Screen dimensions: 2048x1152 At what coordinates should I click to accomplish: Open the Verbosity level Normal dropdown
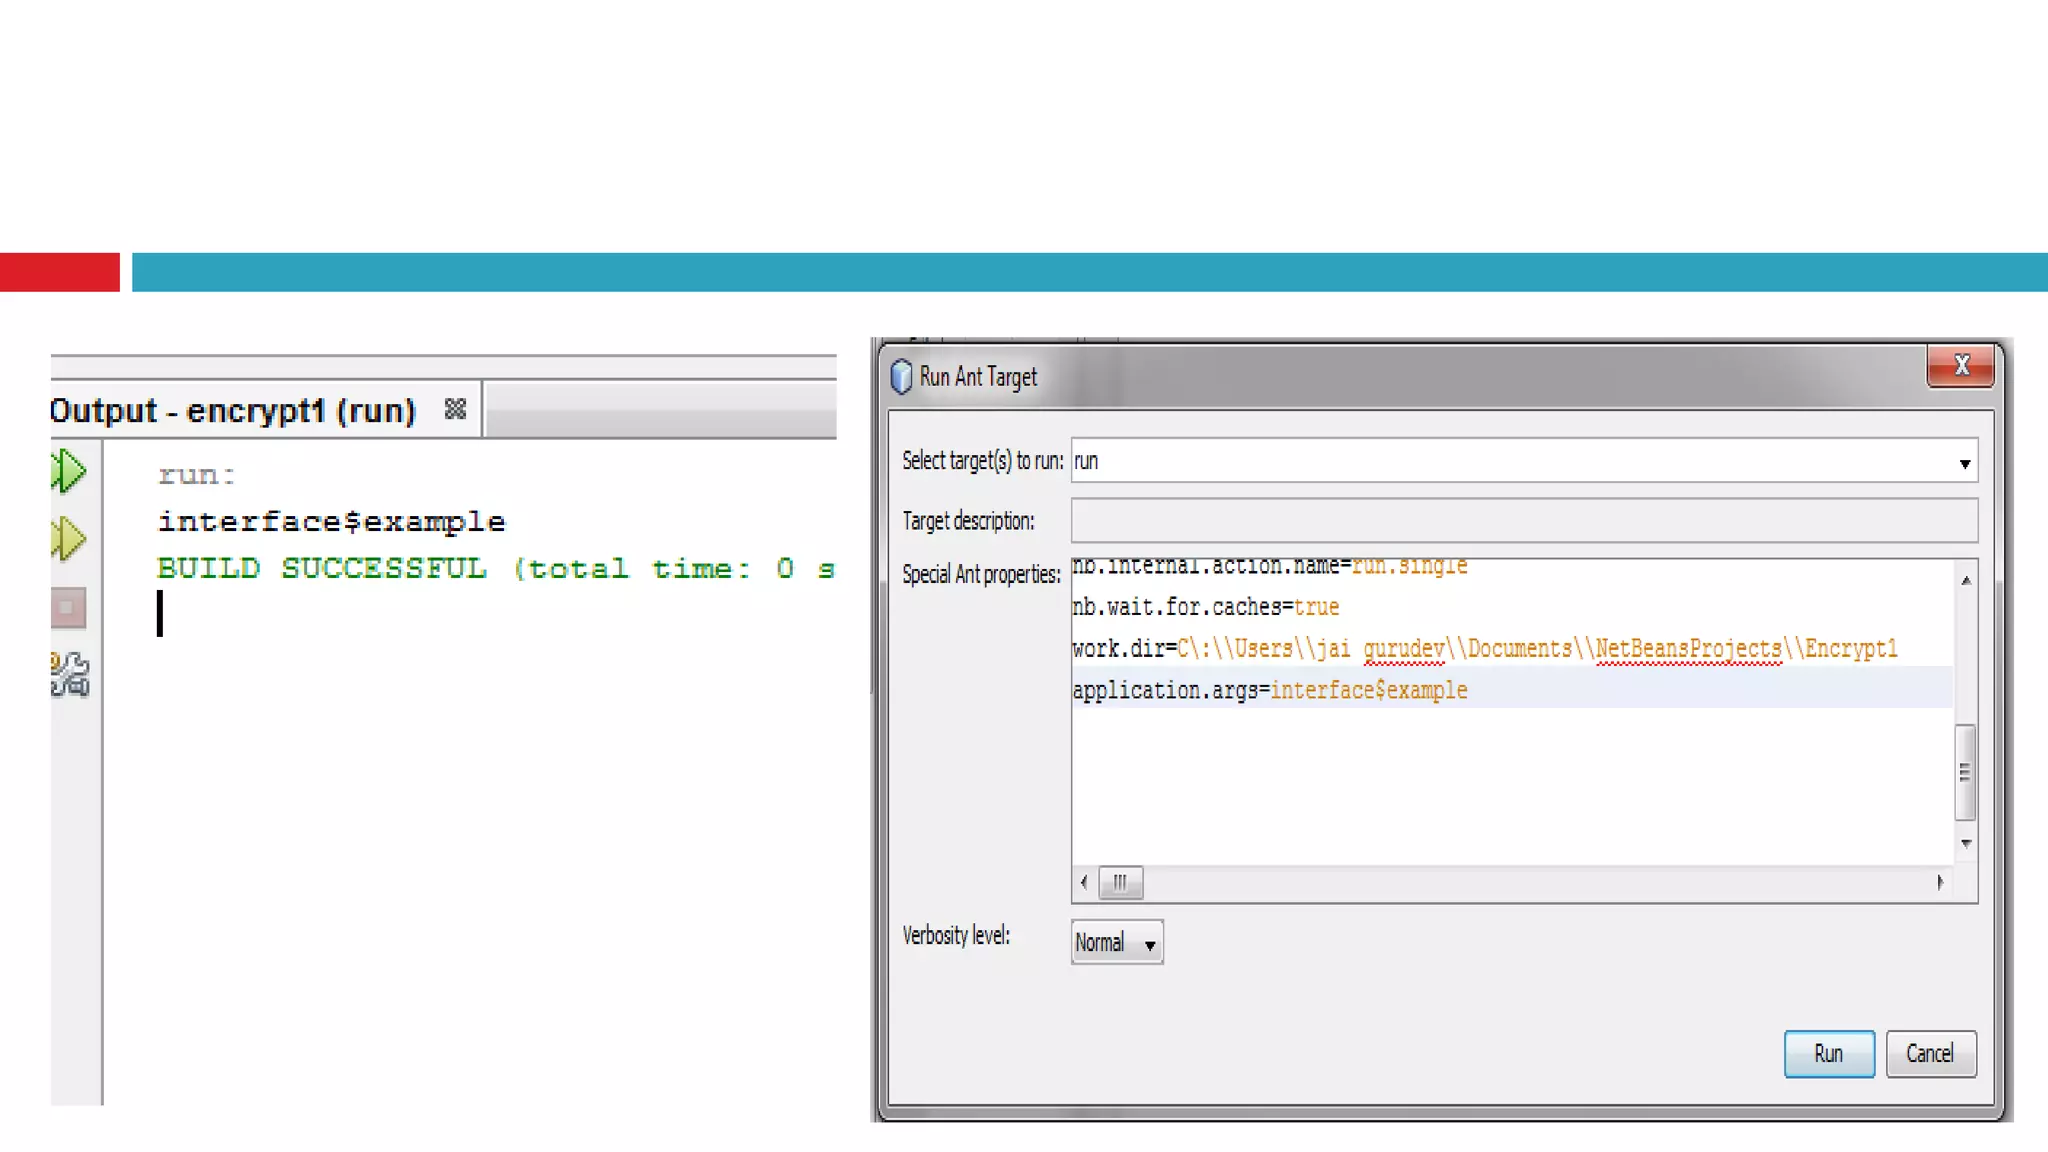(x=1117, y=942)
